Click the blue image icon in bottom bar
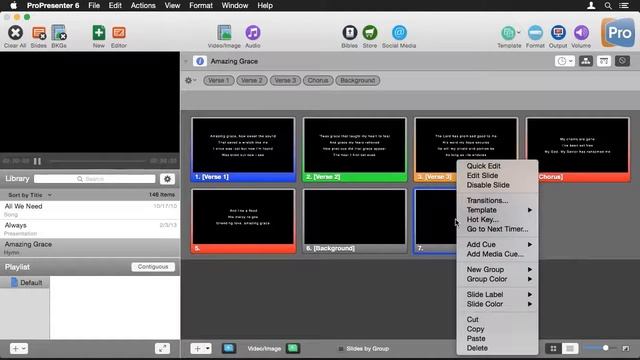640x360 pixels. point(229,348)
